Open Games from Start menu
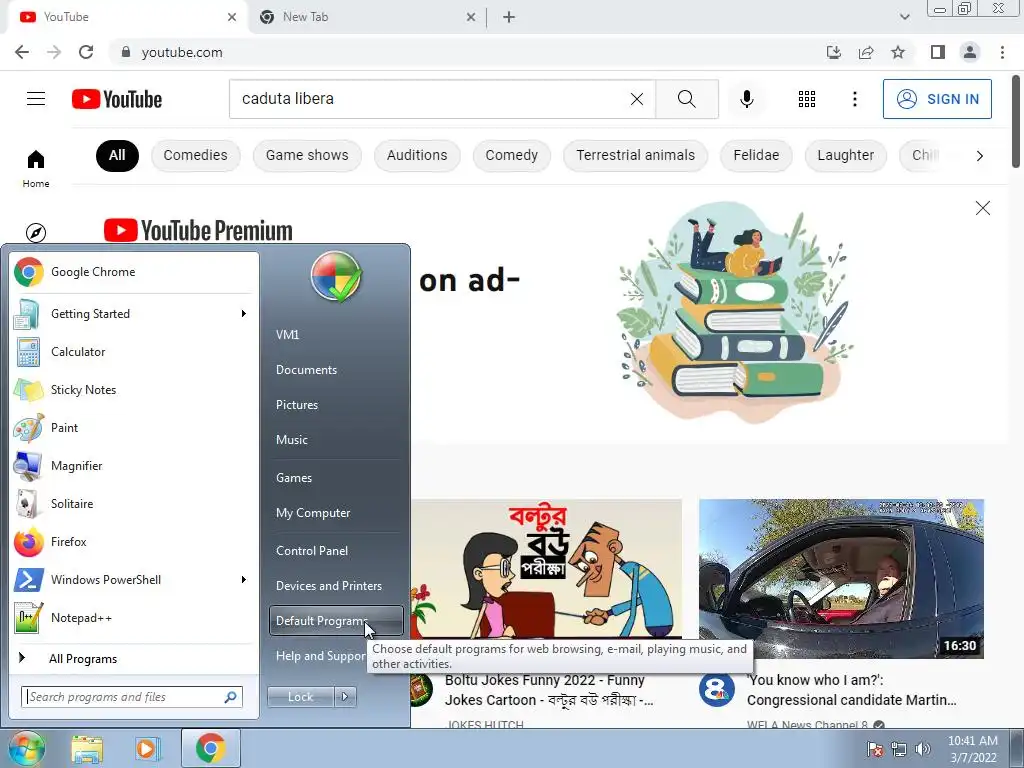 [x=336, y=477]
